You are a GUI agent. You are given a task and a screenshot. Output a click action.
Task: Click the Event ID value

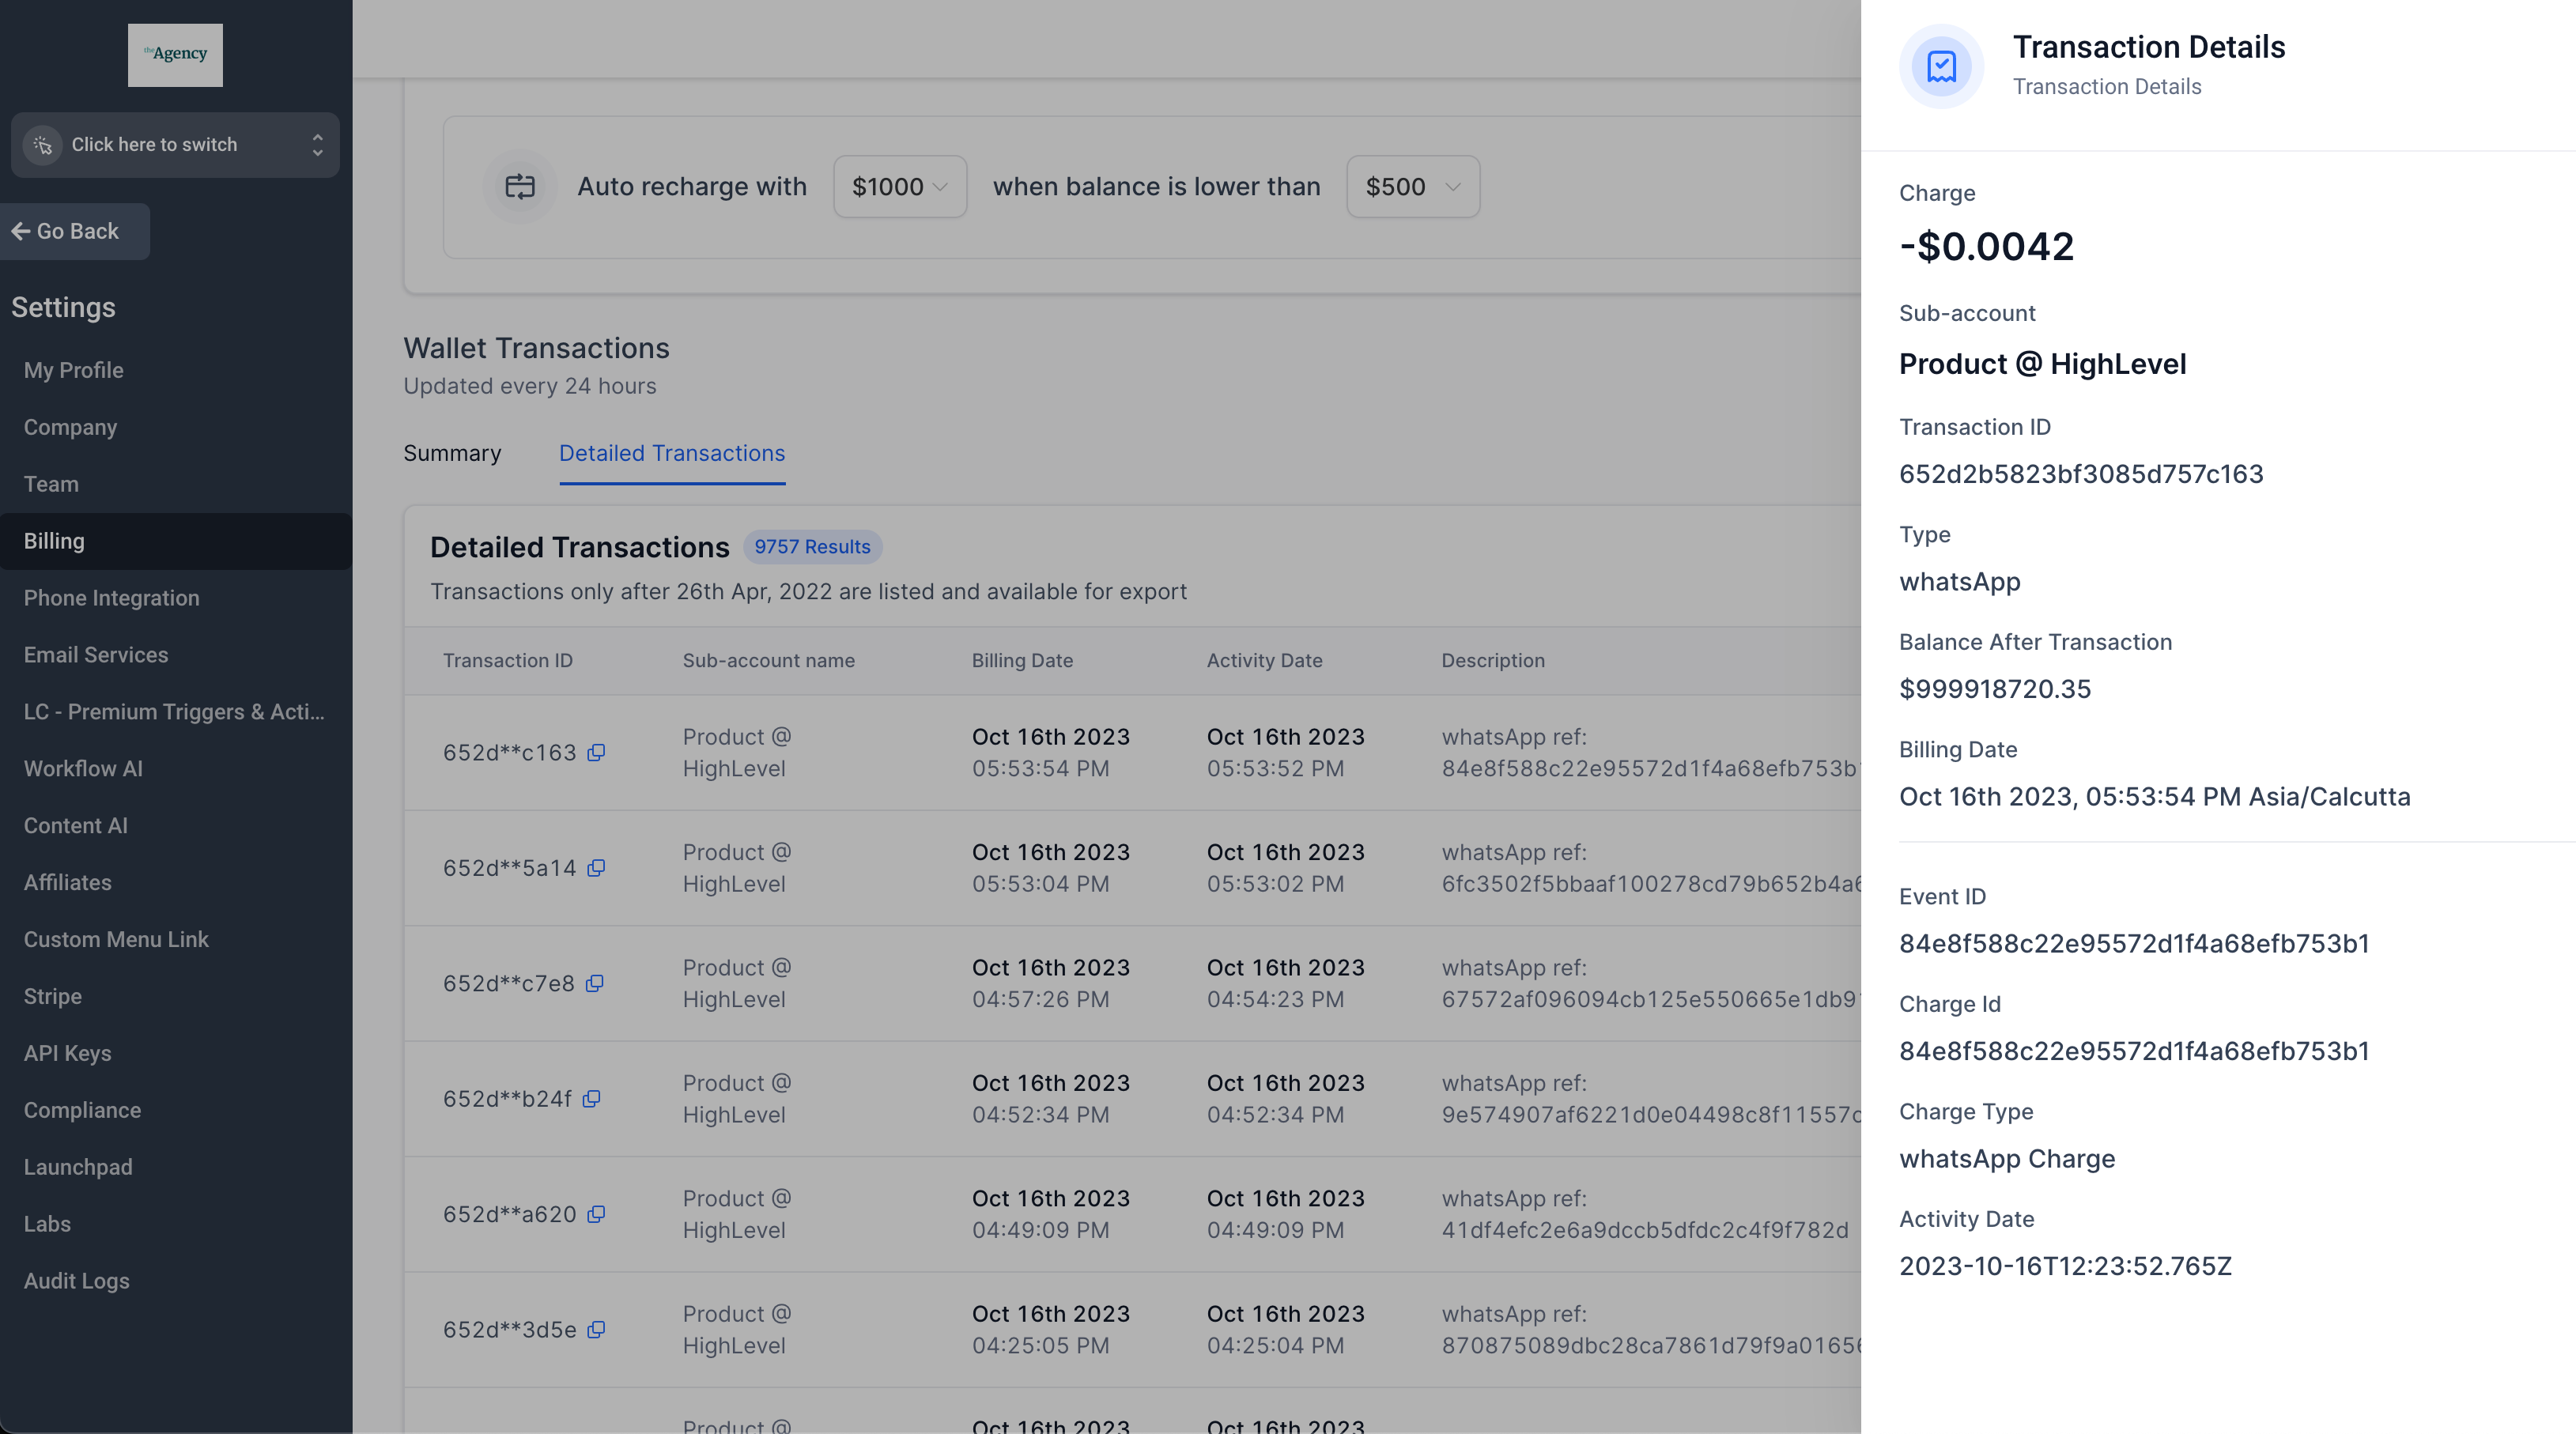[2134, 944]
